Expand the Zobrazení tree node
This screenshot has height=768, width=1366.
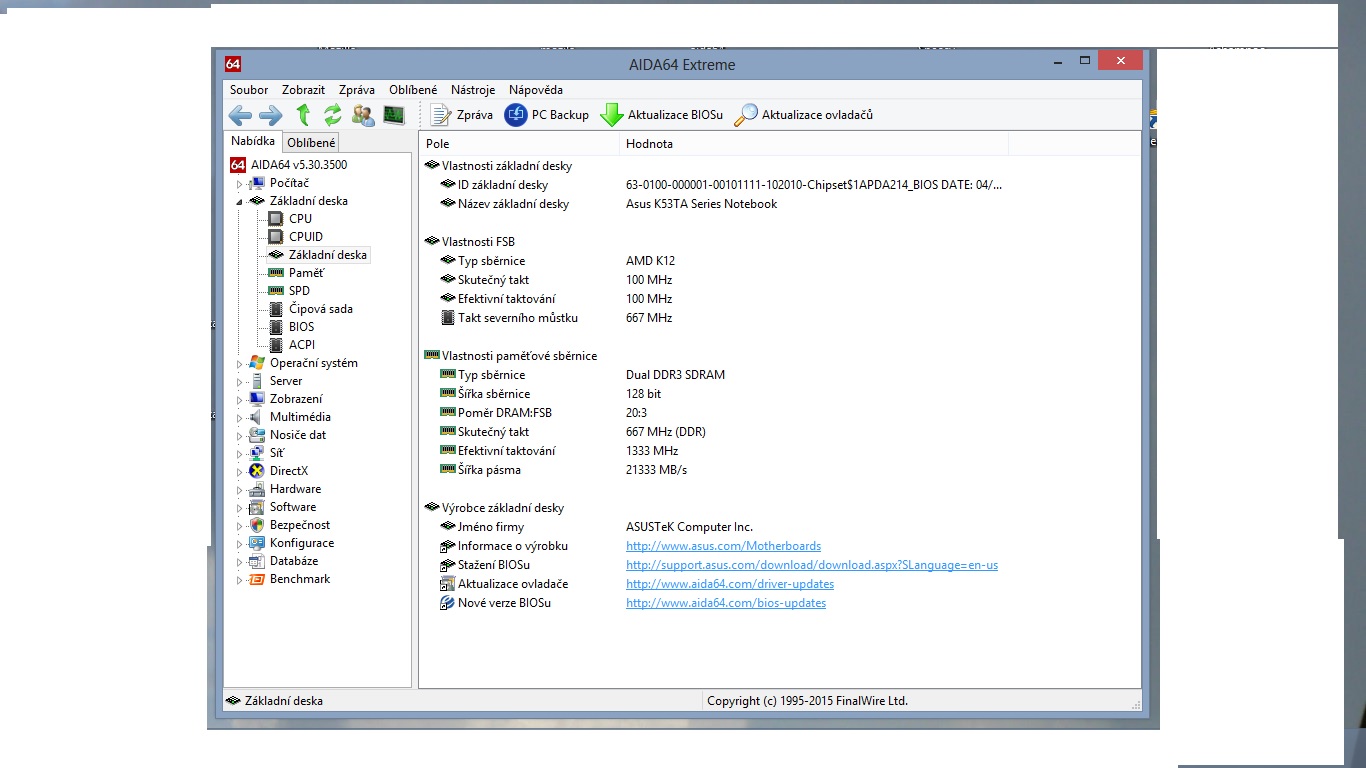240,400
